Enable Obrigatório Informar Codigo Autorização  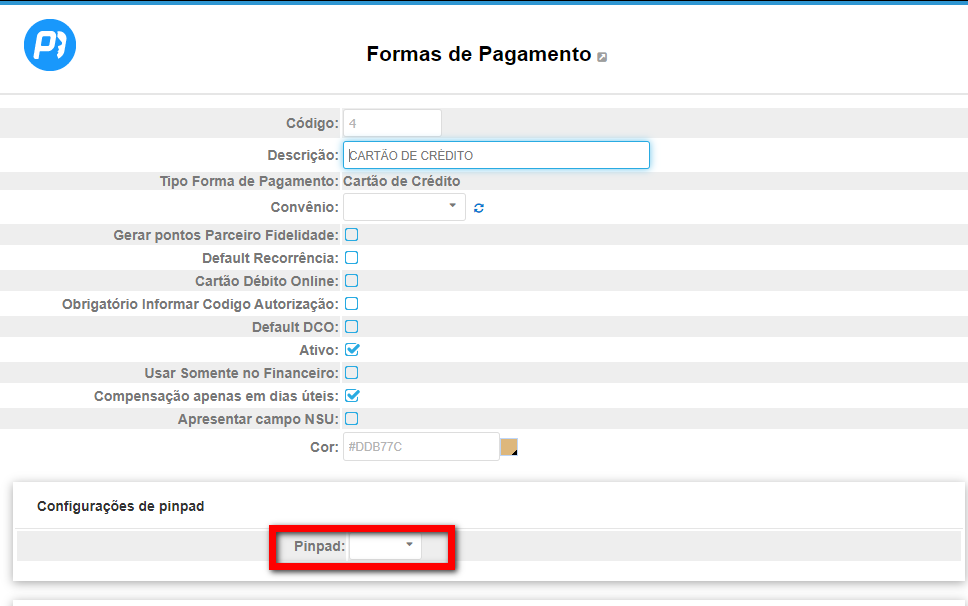click(x=351, y=304)
